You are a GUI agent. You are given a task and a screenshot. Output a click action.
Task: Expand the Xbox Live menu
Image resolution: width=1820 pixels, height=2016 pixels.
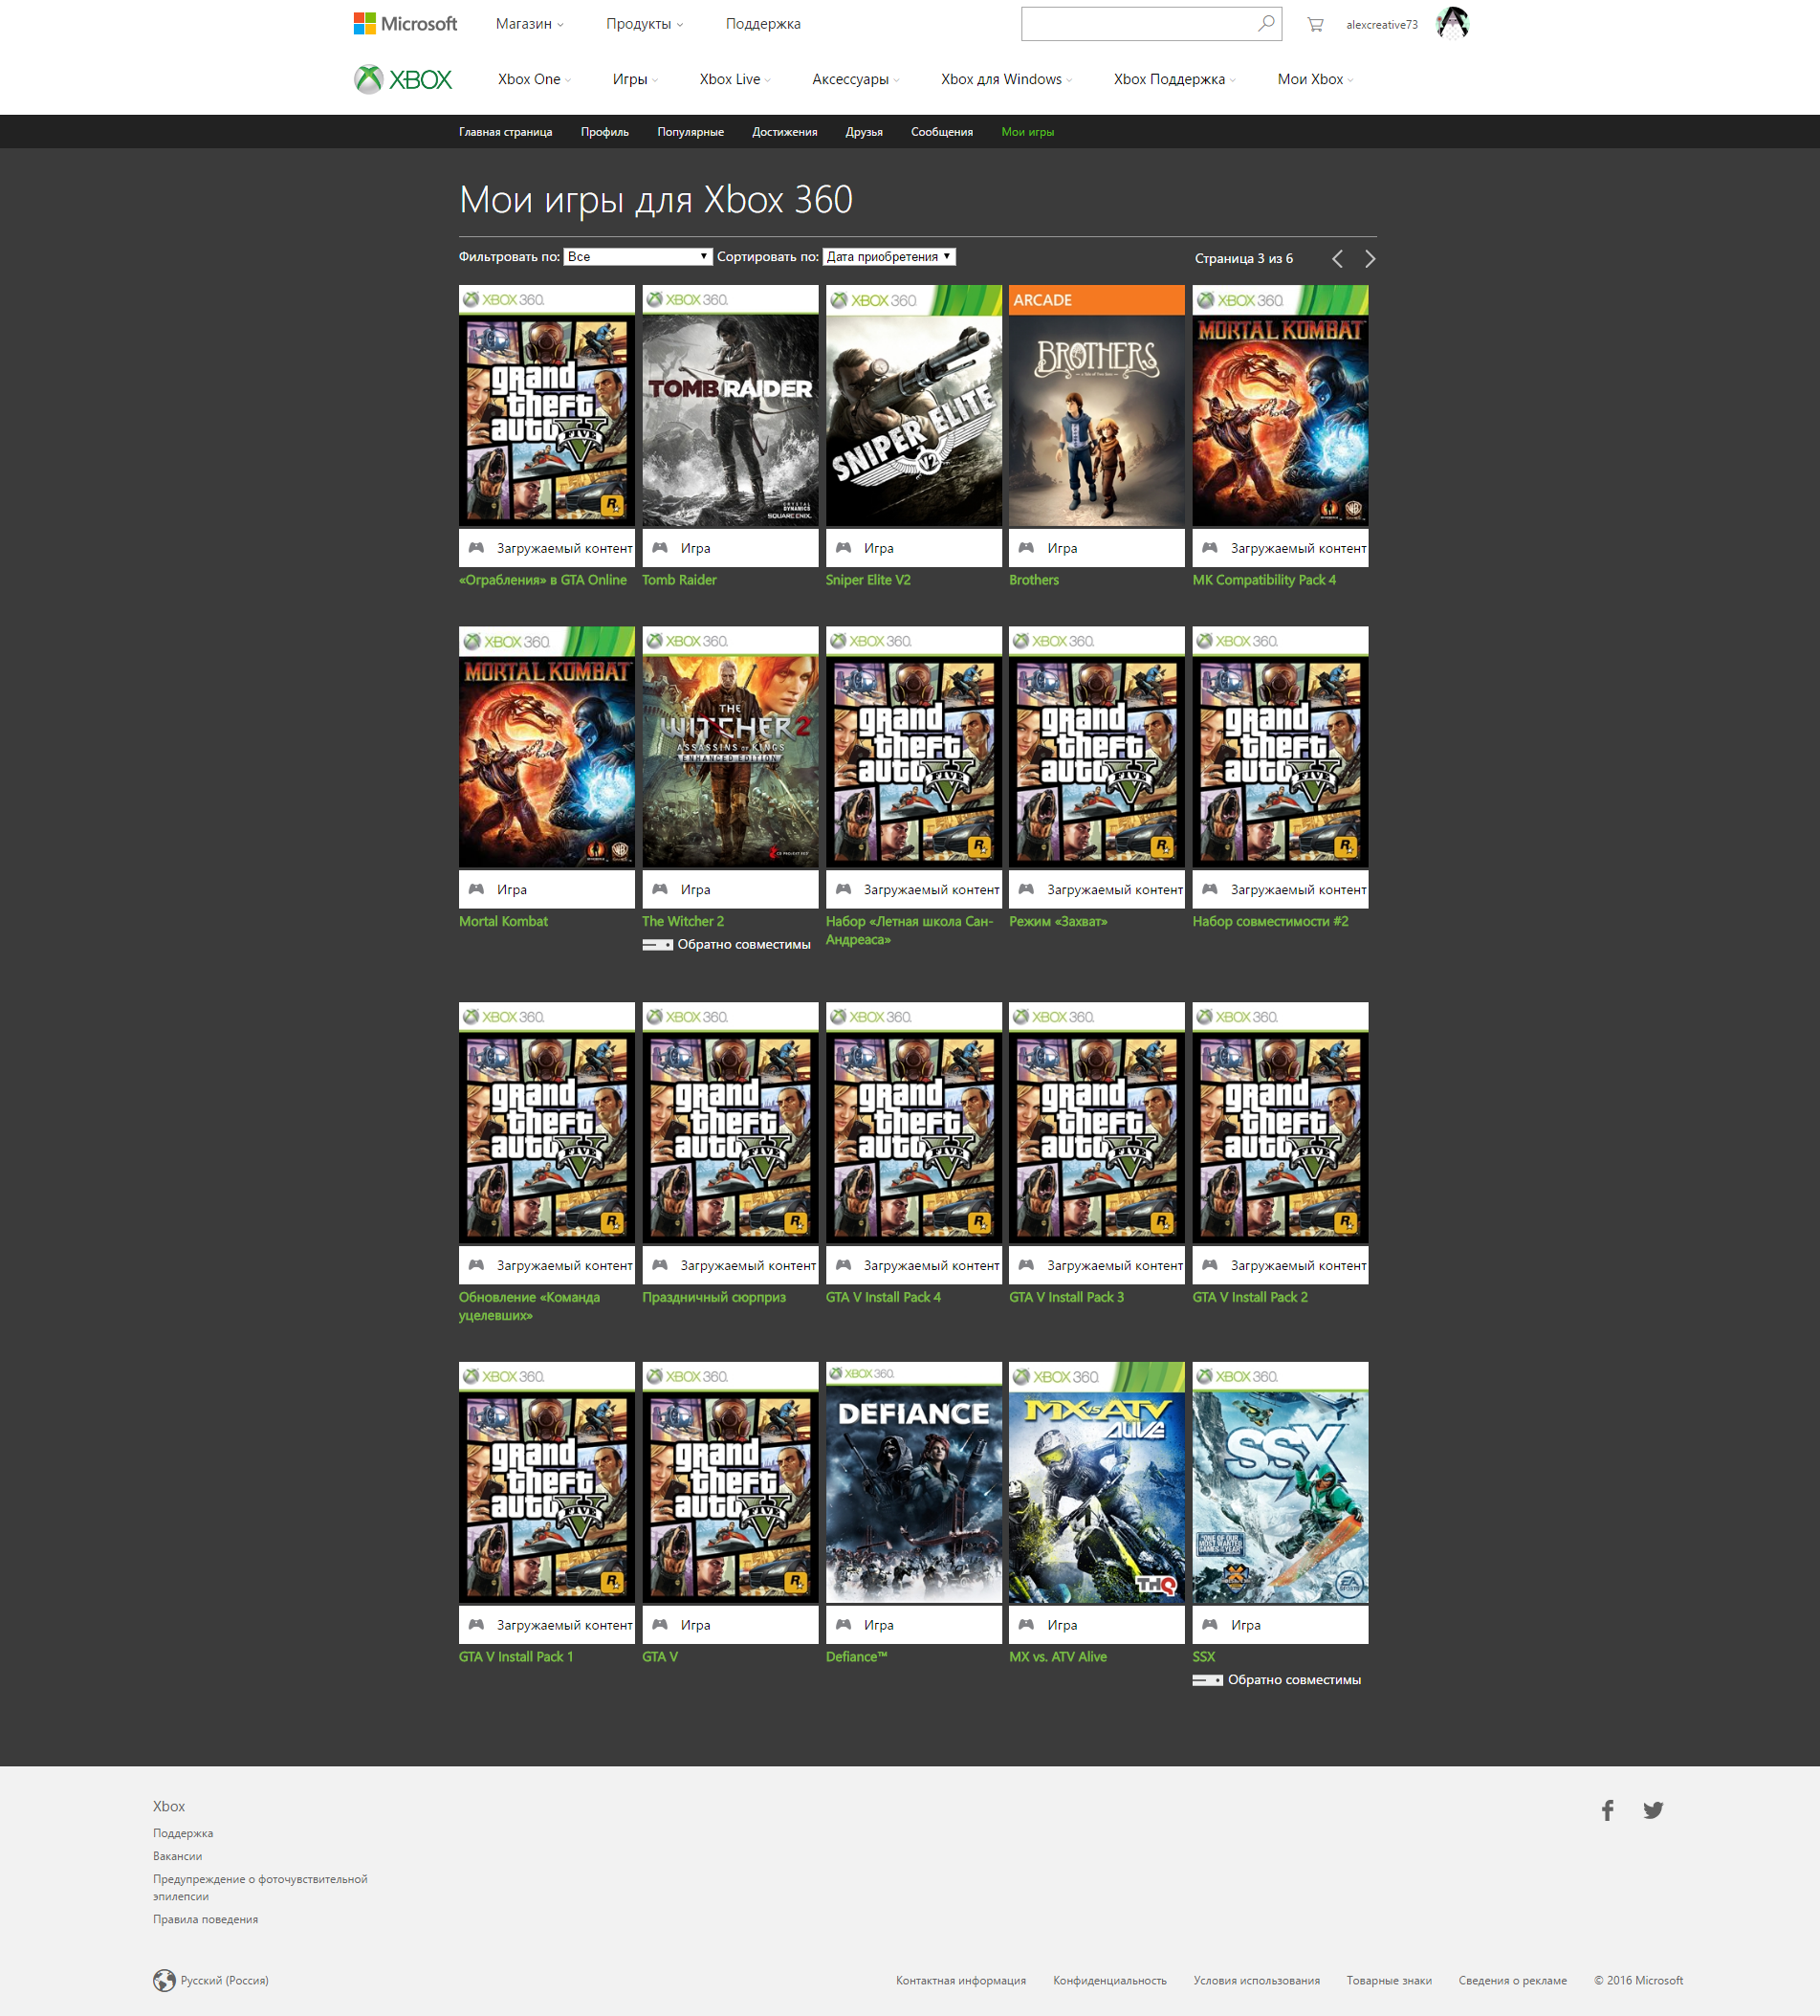pyautogui.click(x=735, y=79)
